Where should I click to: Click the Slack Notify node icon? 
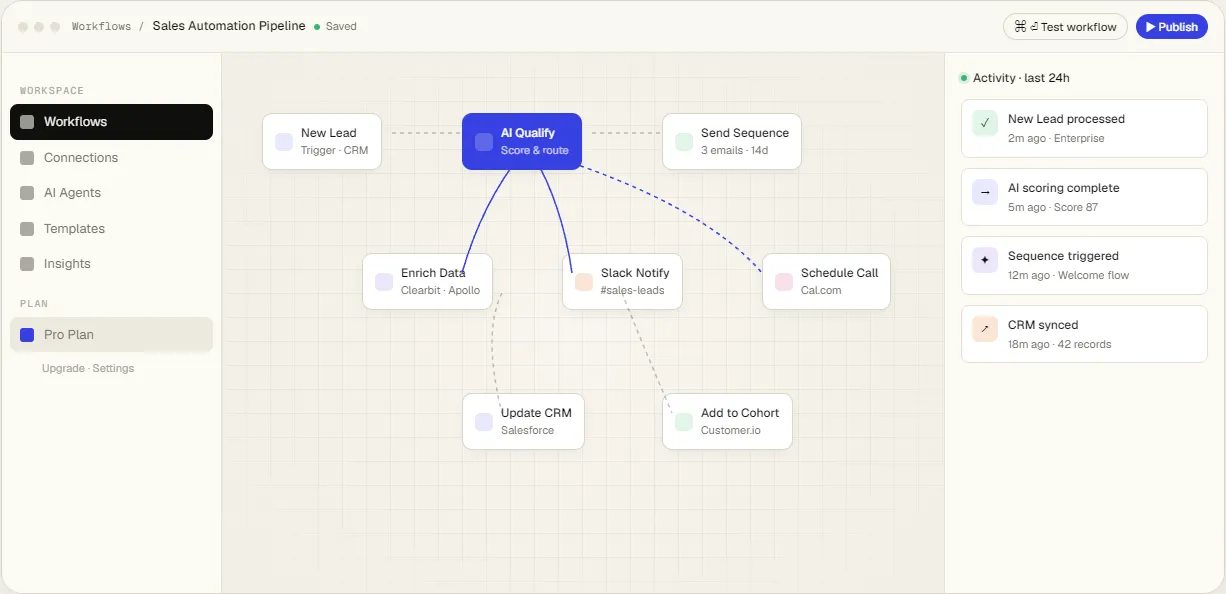click(x=584, y=282)
